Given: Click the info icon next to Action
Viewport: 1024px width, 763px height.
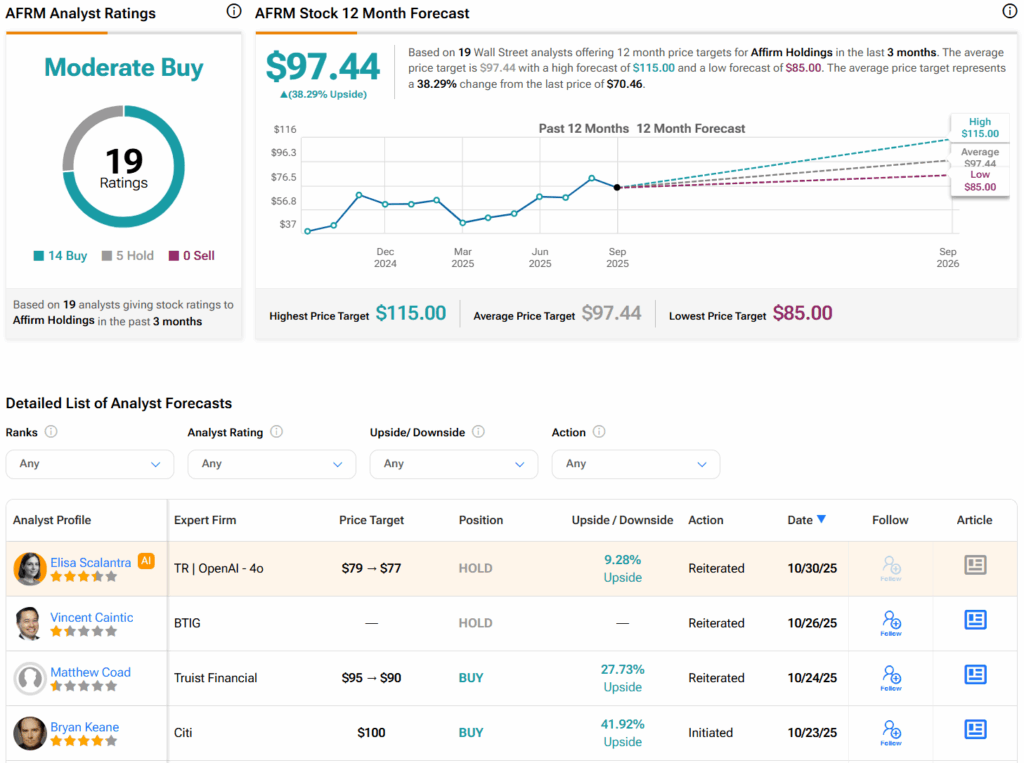Looking at the screenshot, I should (599, 432).
